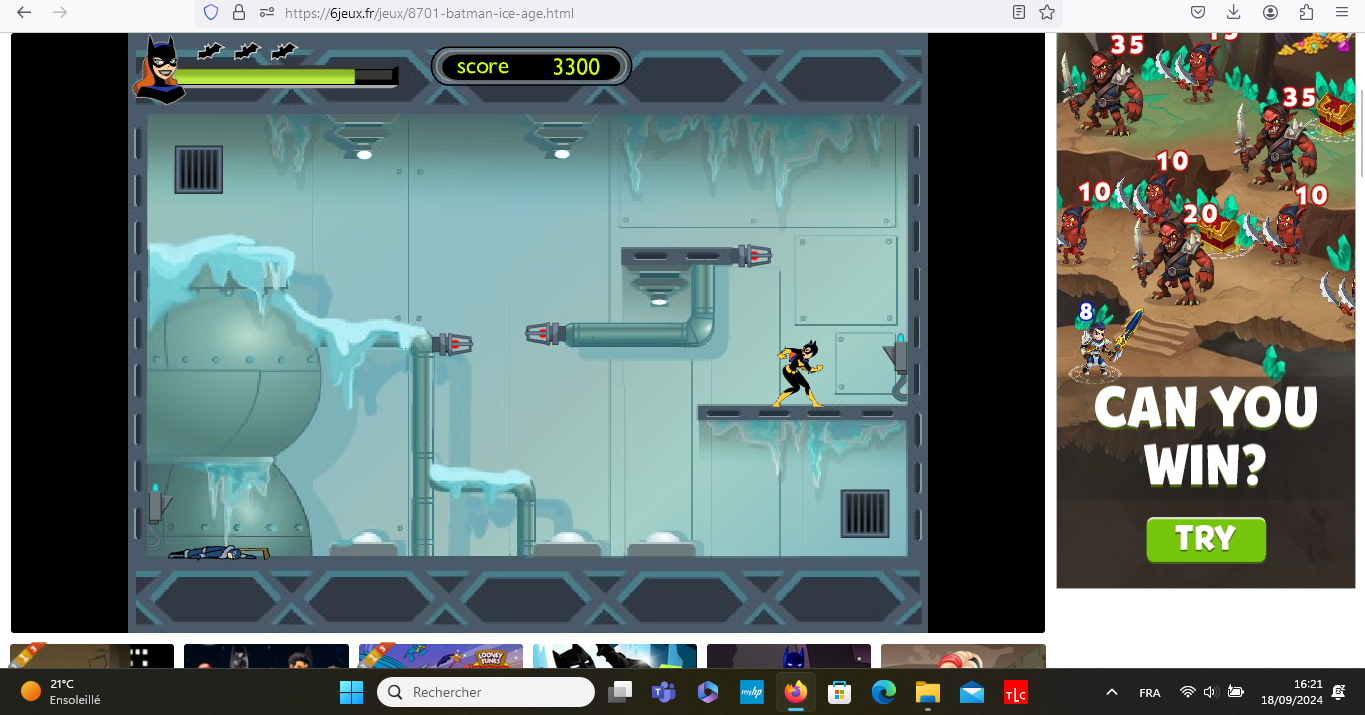This screenshot has width=1365, height=715.
Task: Expand hidden system tray icons chevron
Action: tap(1111, 692)
